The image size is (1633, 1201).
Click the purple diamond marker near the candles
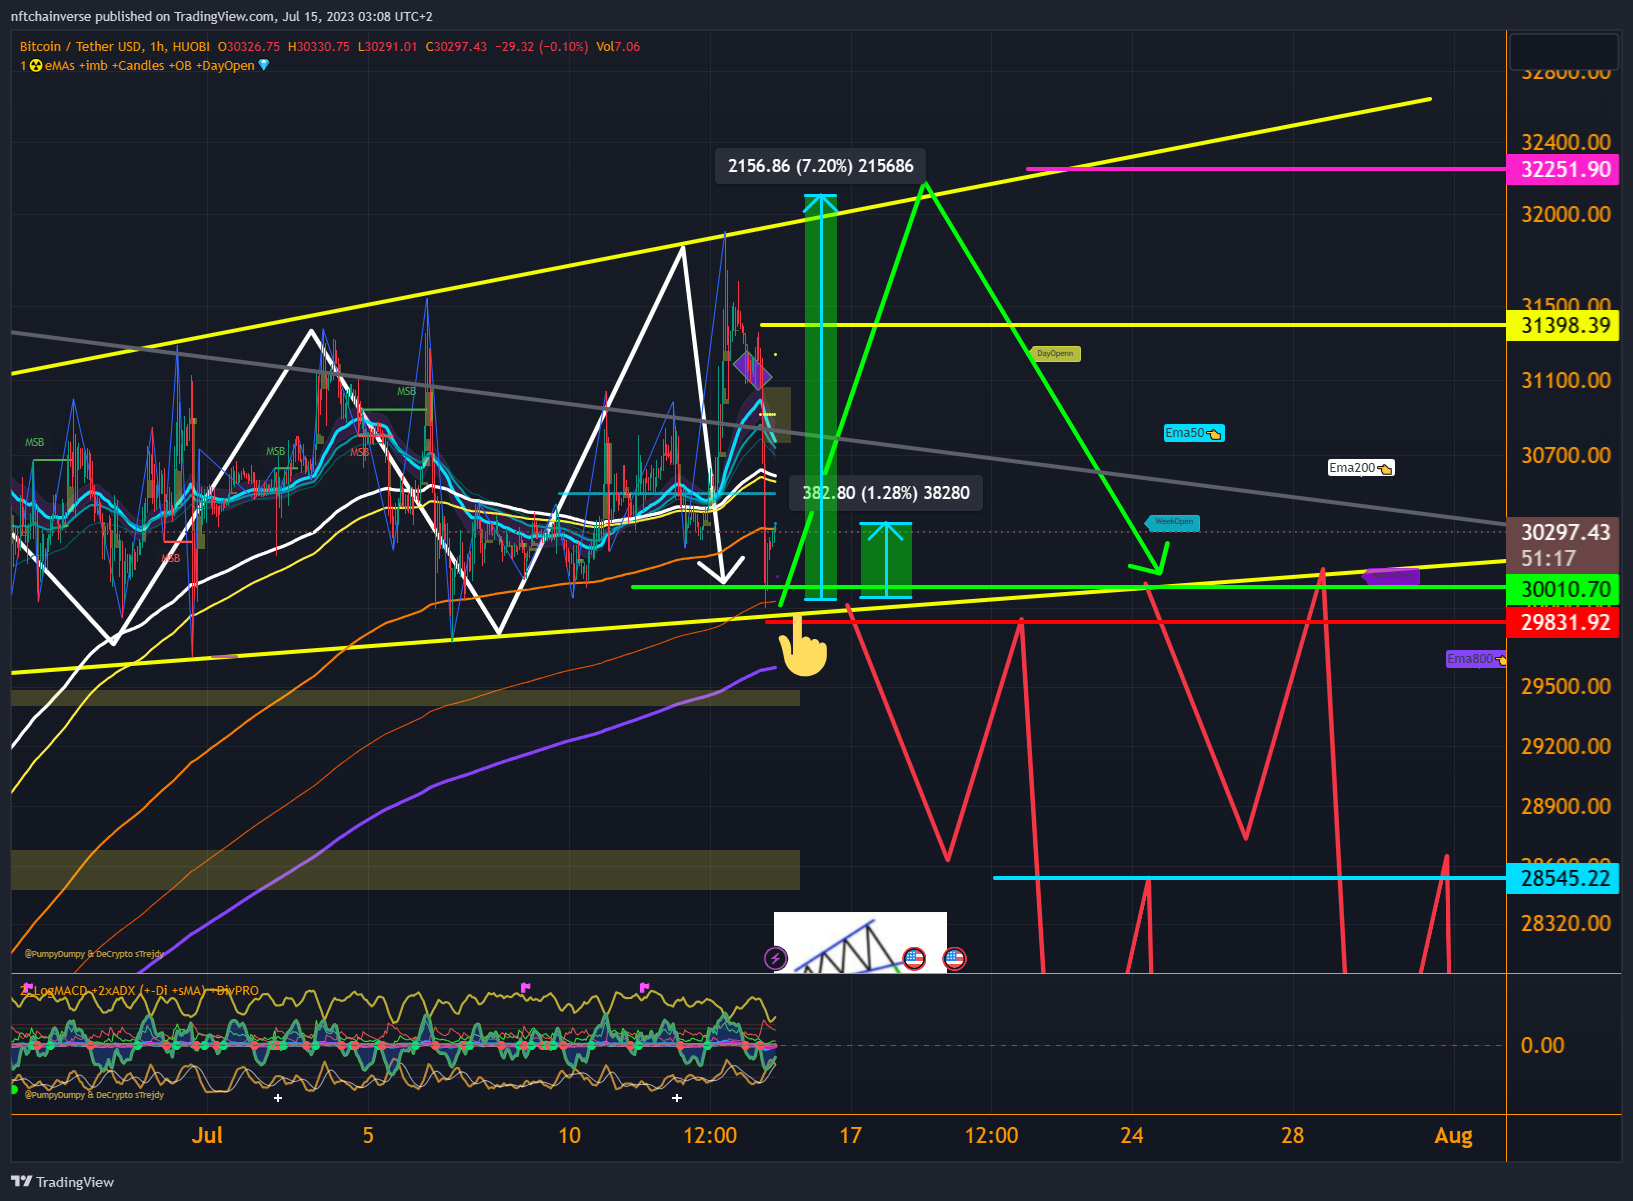(x=752, y=370)
